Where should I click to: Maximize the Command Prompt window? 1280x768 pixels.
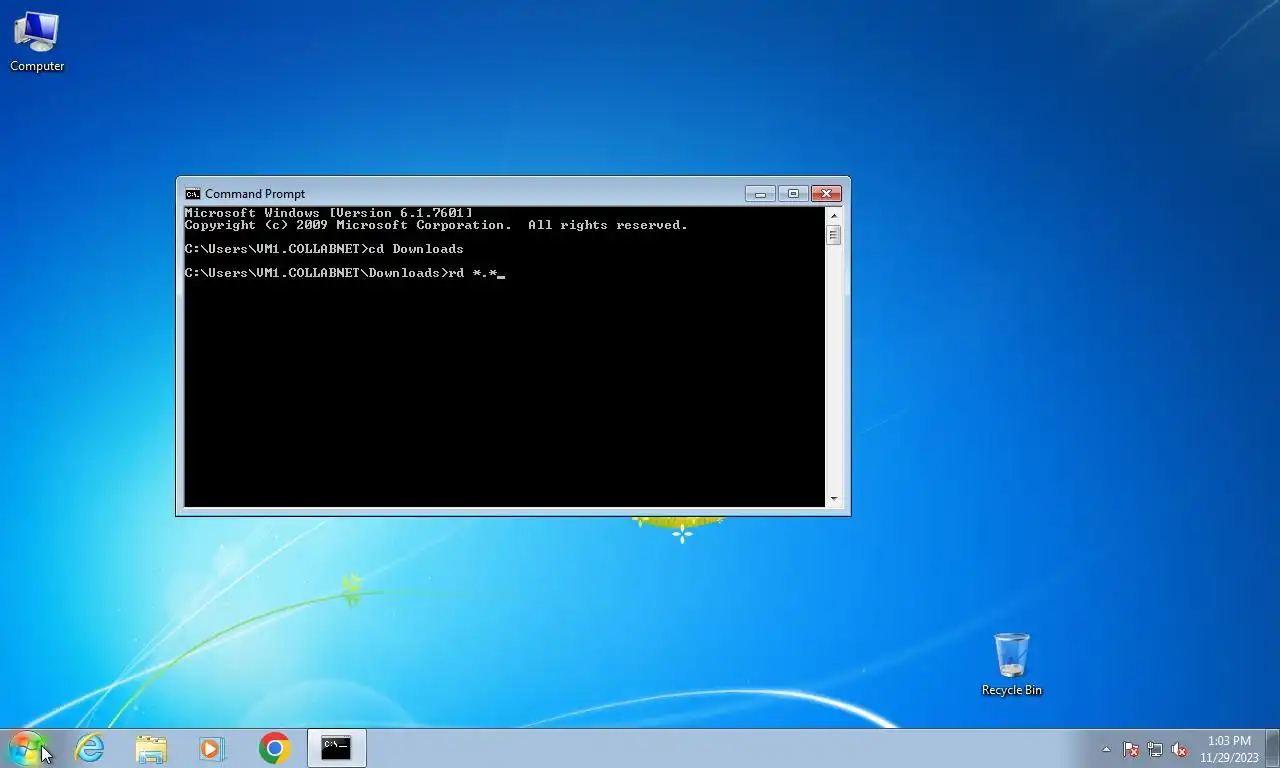(793, 193)
